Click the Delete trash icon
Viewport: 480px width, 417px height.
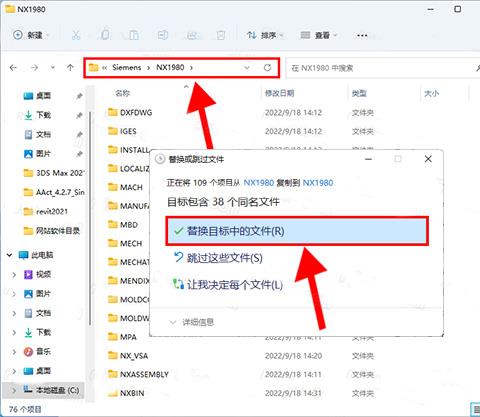pyautogui.click(x=221, y=35)
